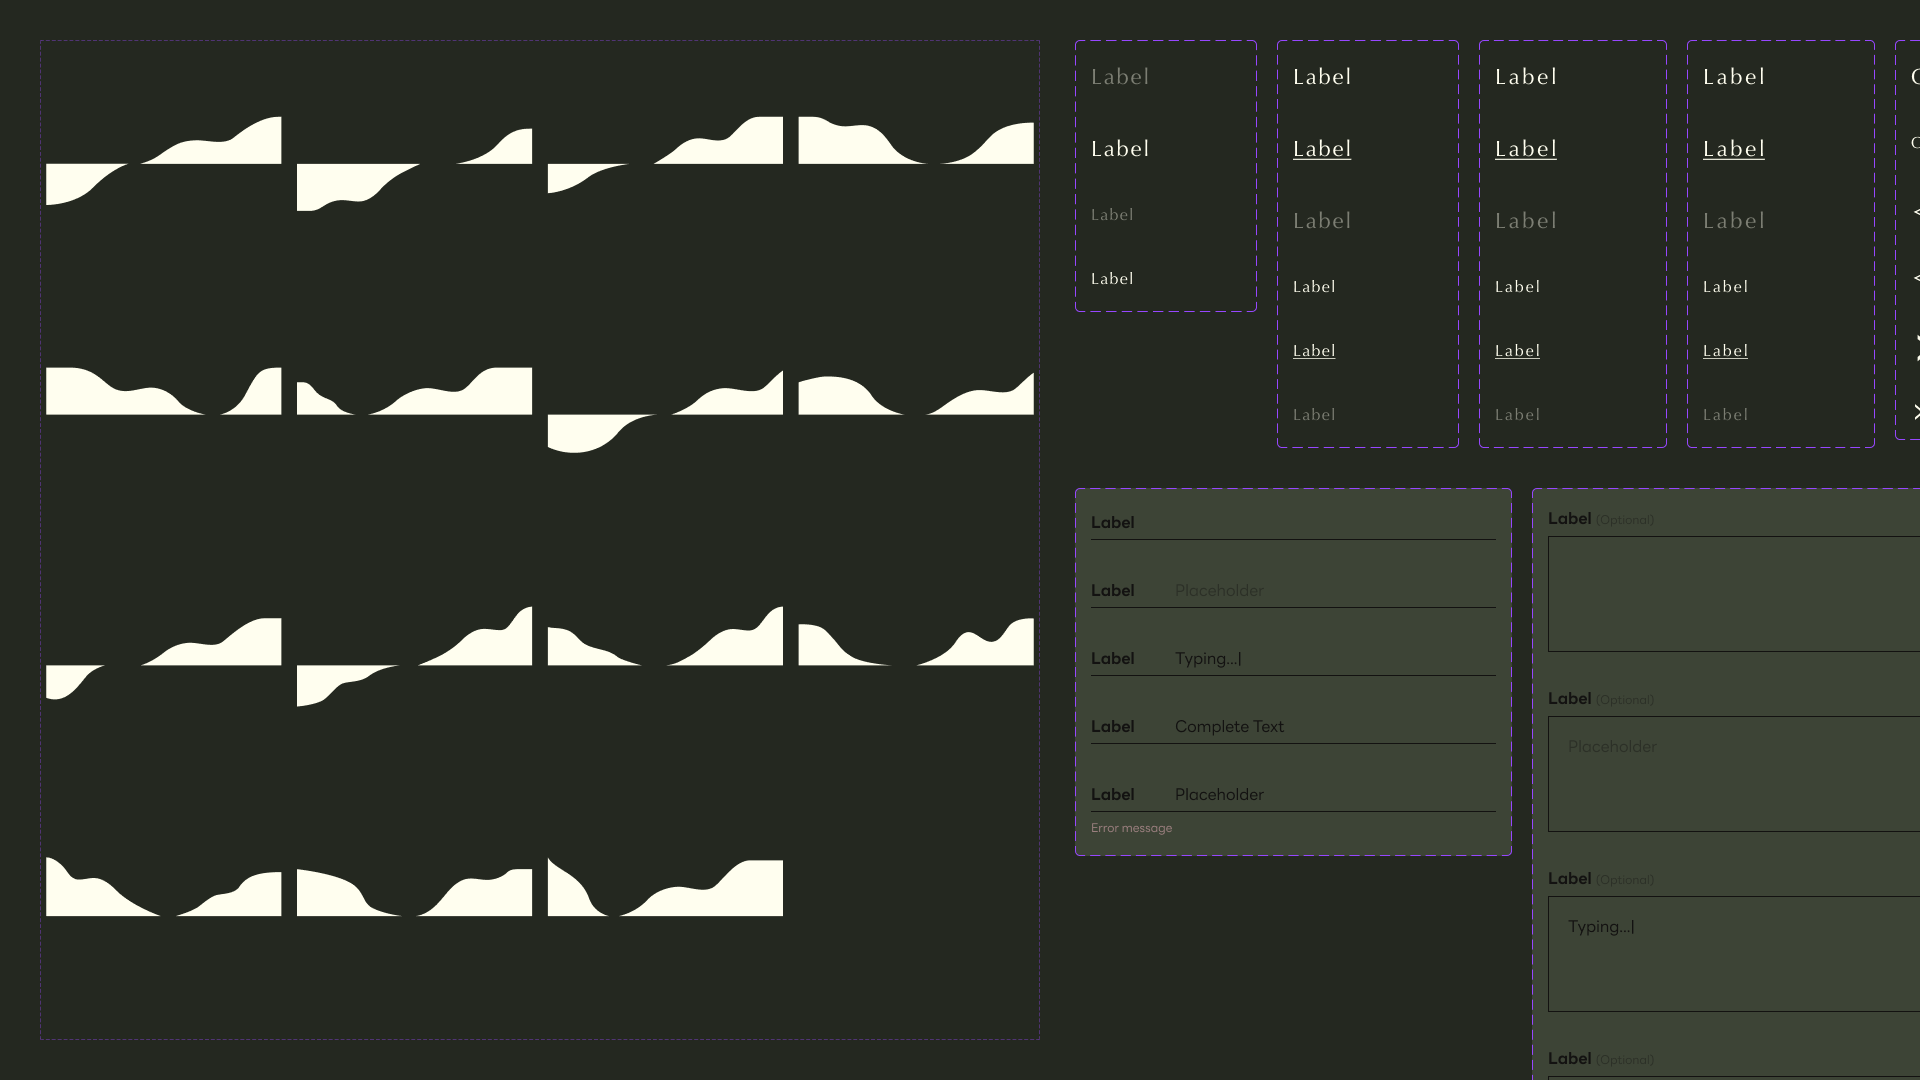Click the empty multi-line text area
This screenshot has width=1920, height=1080.
(1734, 594)
